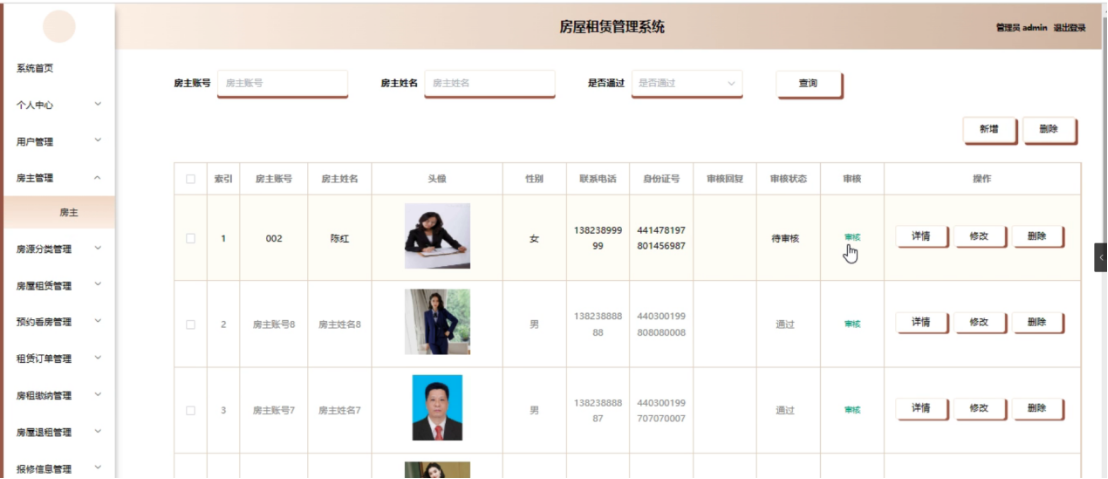
Task: Click the avatar photo of 房主姓名8
Action: [x=437, y=321]
